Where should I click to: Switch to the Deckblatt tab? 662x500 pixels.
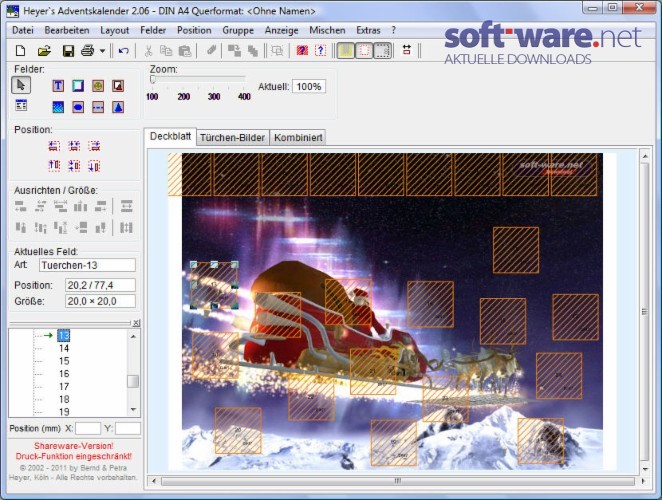tap(170, 136)
